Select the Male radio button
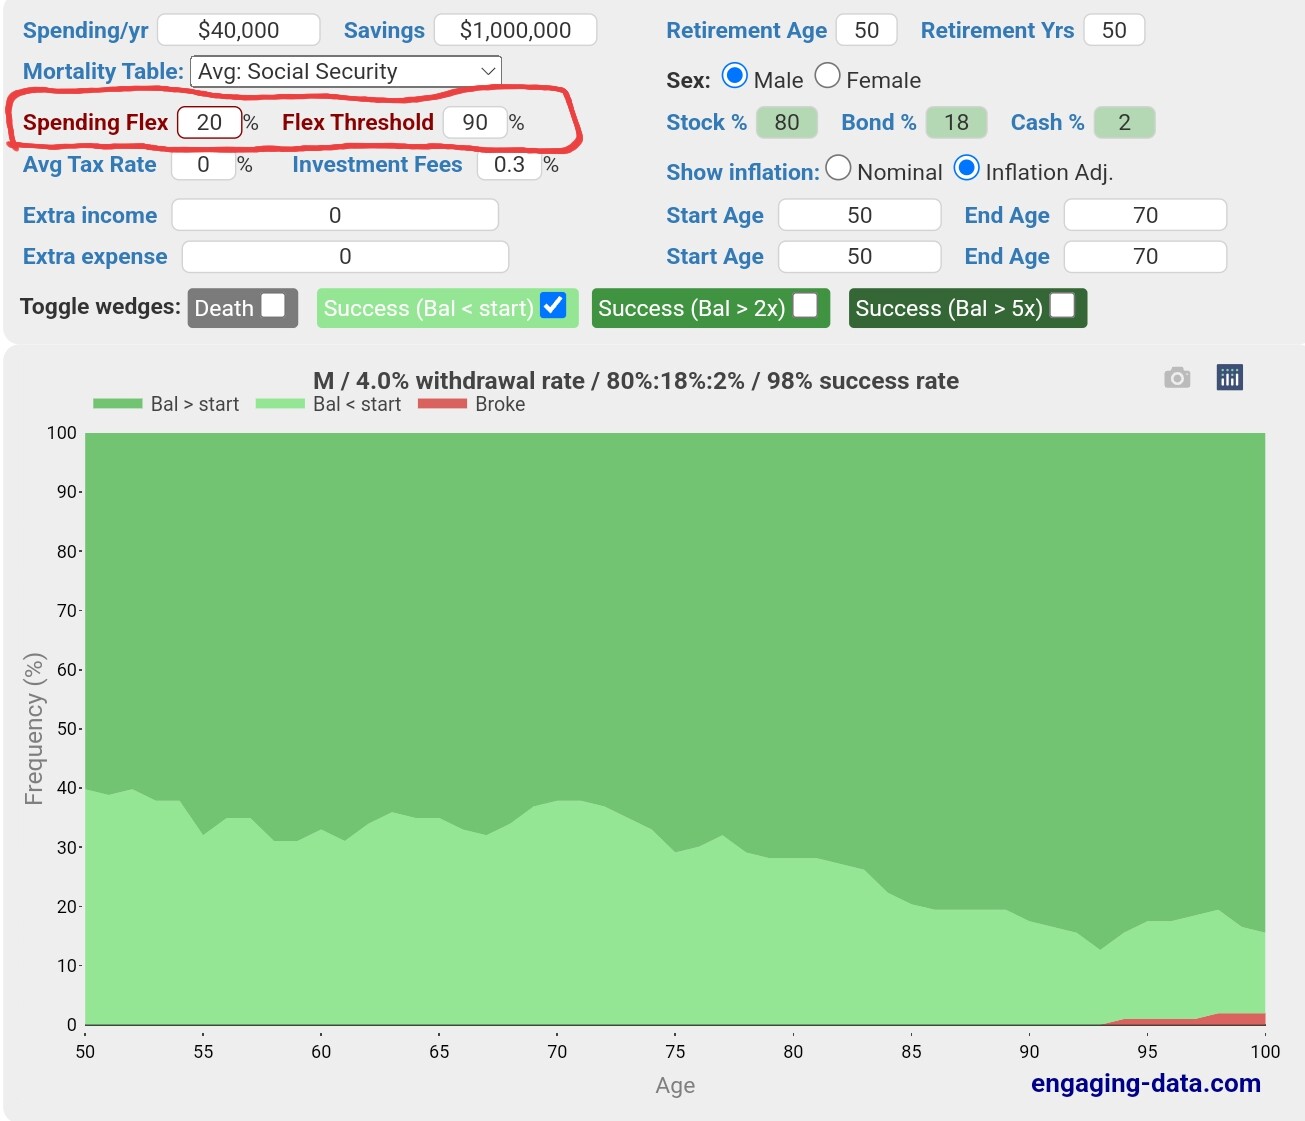This screenshot has width=1305, height=1121. tap(735, 76)
